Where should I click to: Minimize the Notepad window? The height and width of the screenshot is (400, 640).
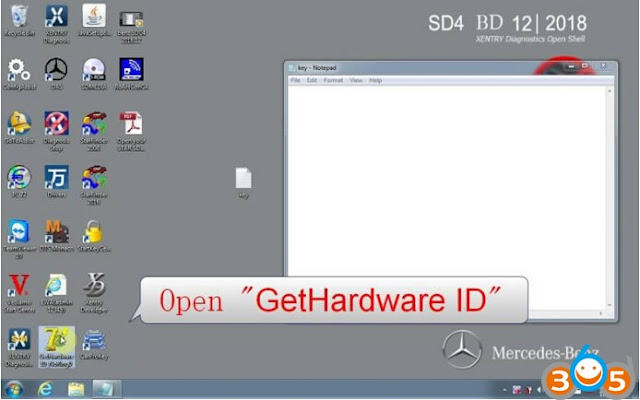pyautogui.click(x=571, y=66)
